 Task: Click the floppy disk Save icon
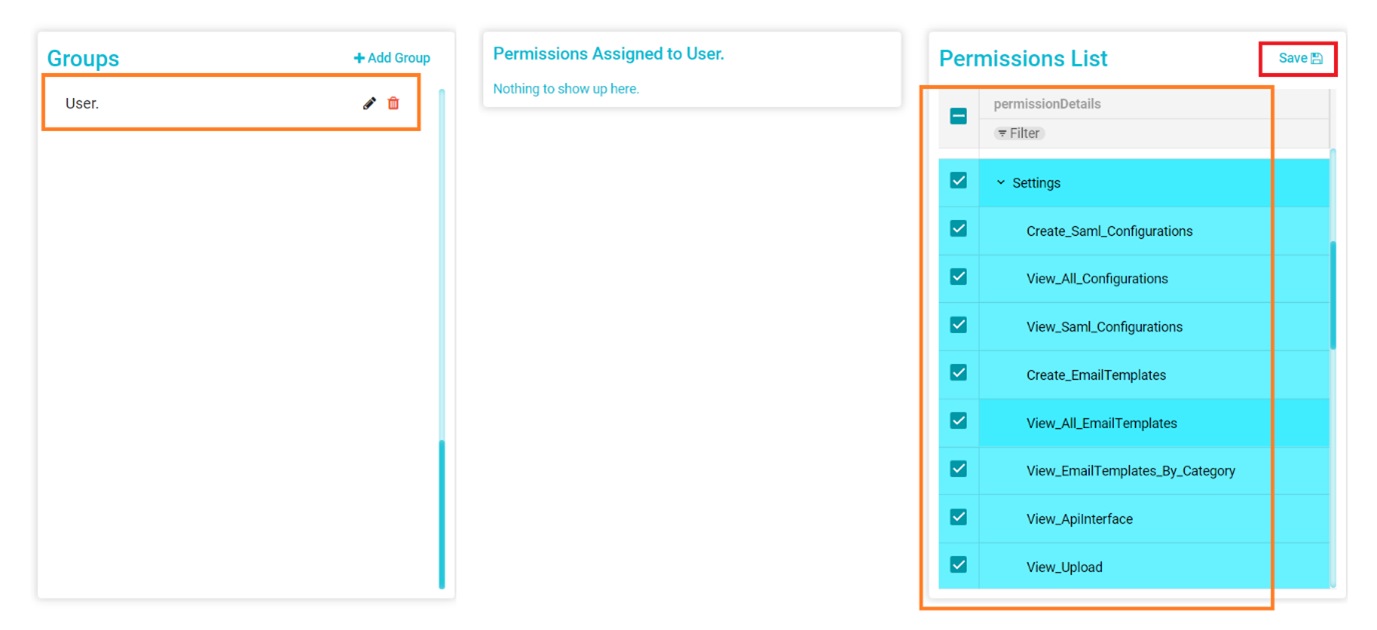click(1317, 58)
